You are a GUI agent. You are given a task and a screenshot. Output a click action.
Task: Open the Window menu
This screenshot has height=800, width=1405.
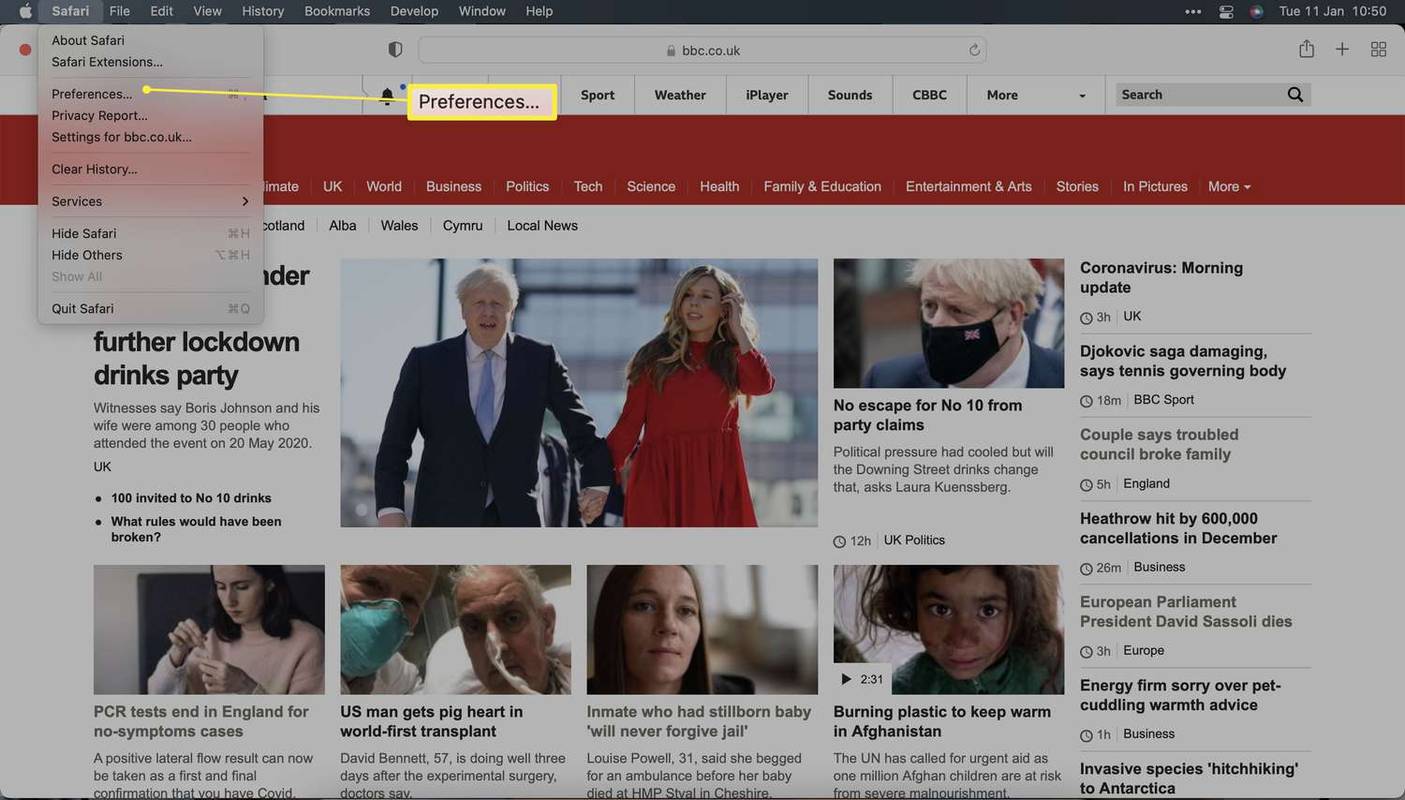coord(482,11)
